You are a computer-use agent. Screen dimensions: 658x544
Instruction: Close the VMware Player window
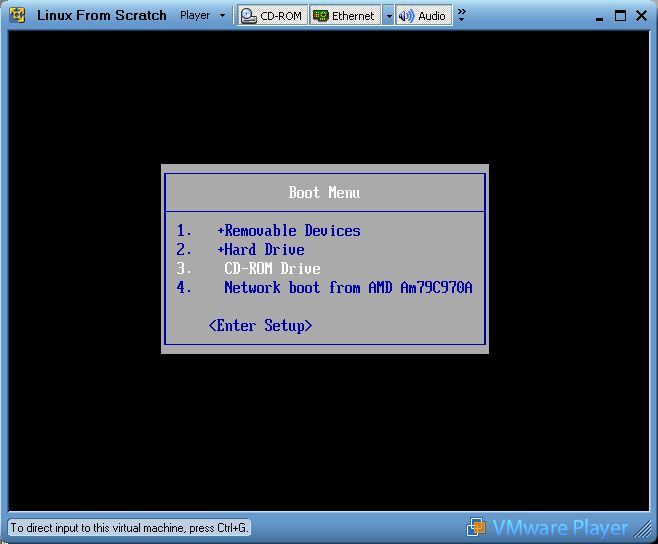[641, 16]
